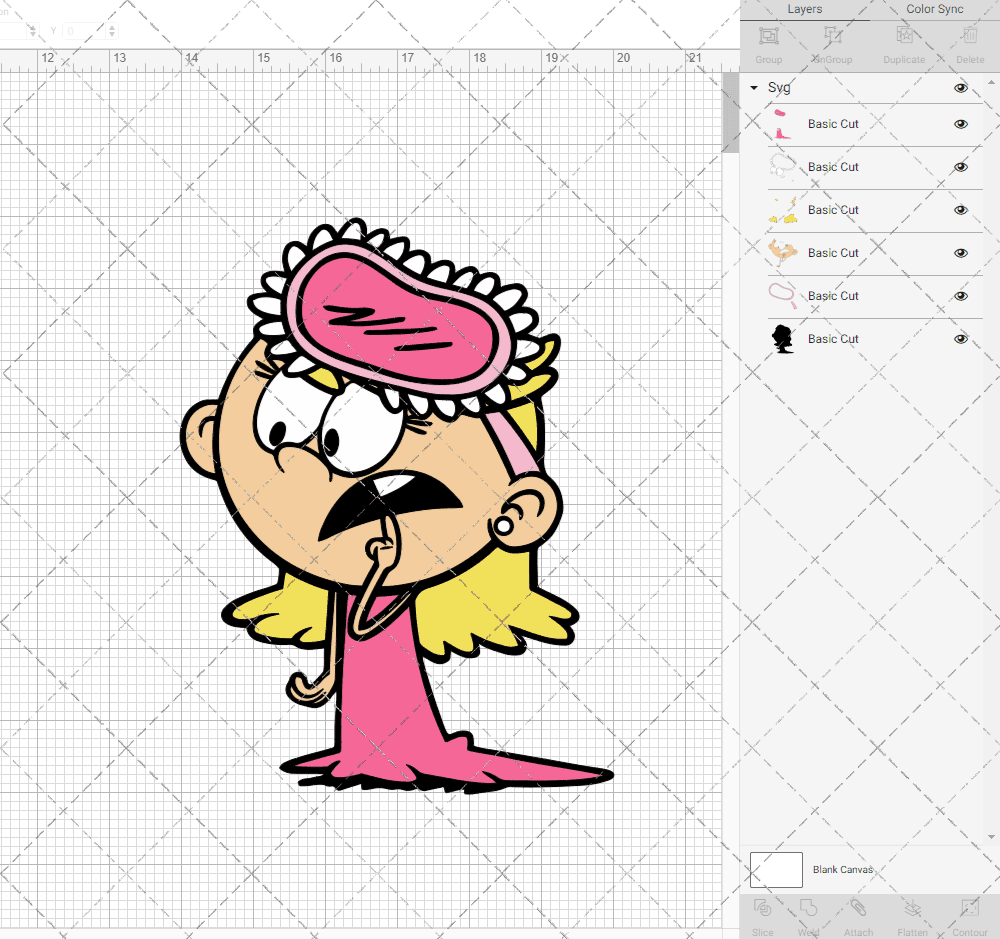Click the Flatten tool icon
1000x939 pixels.
[913, 908]
